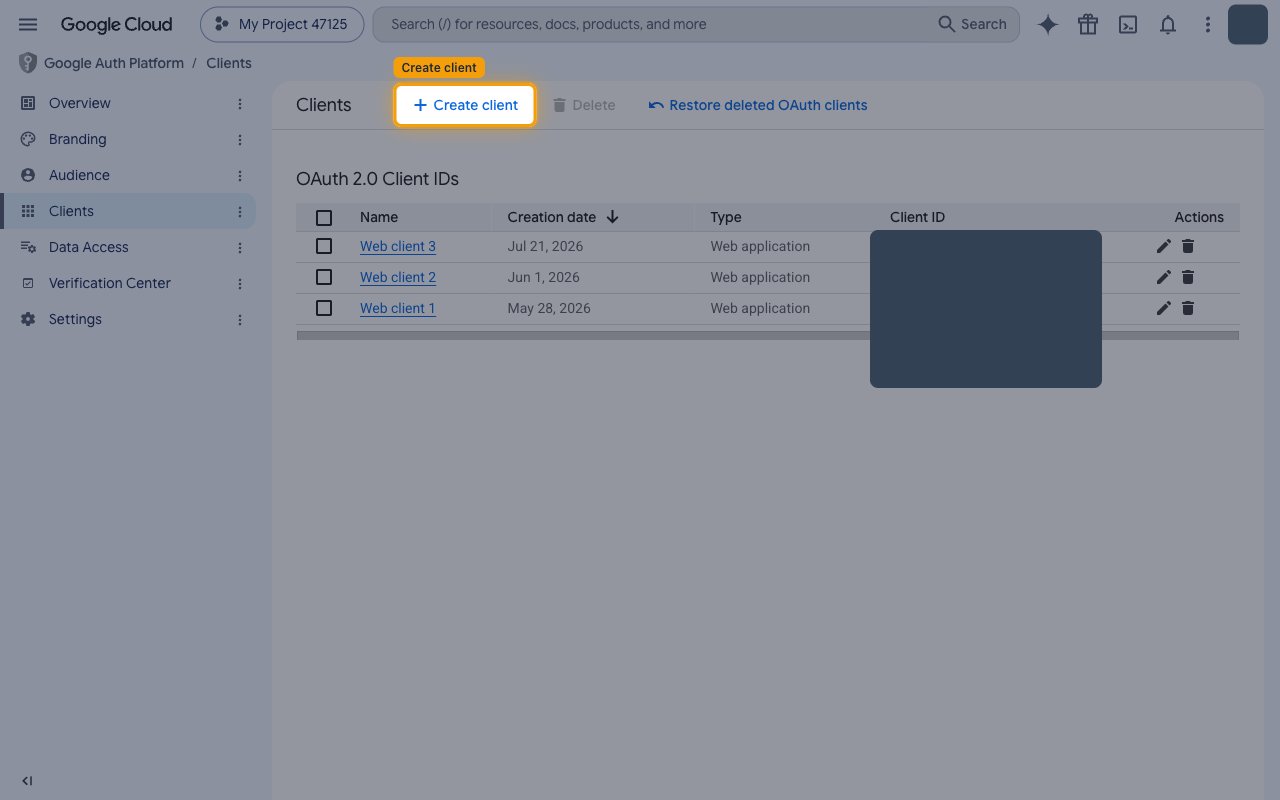Image resolution: width=1280 pixels, height=800 pixels.
Task: Click the Google Cloud logo
Action: coord(116,24)
